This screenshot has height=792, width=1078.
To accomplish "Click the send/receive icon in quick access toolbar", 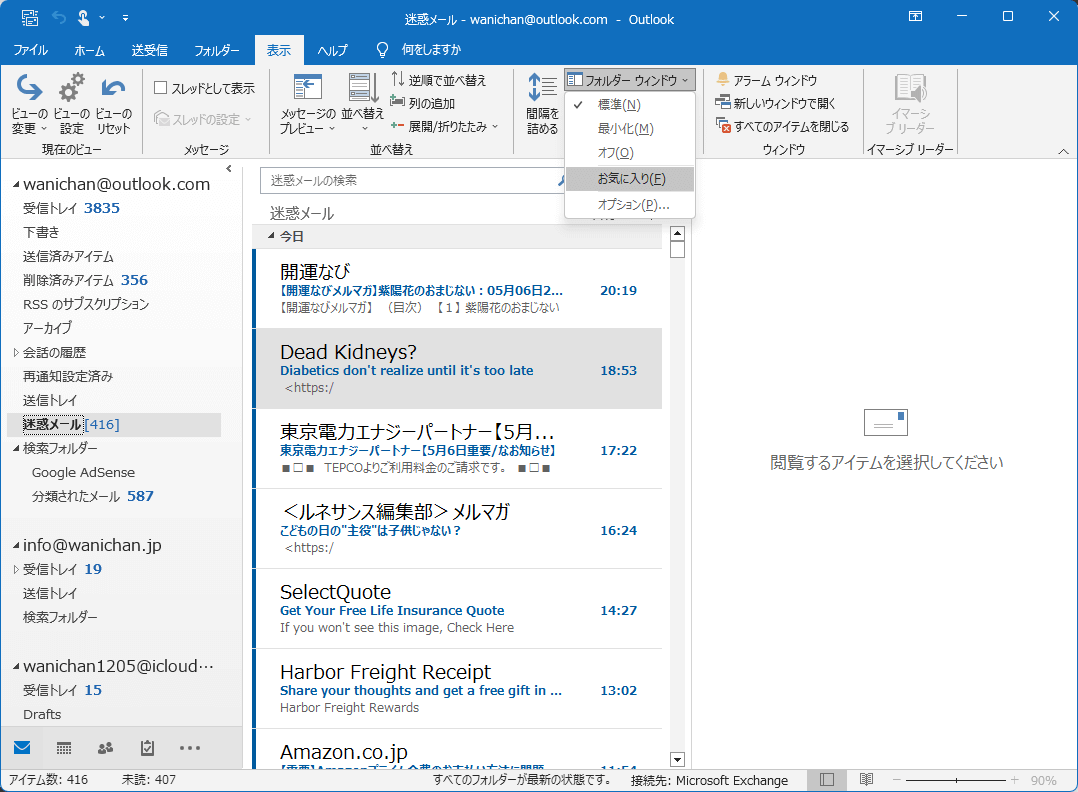I will tap(30, 18).
